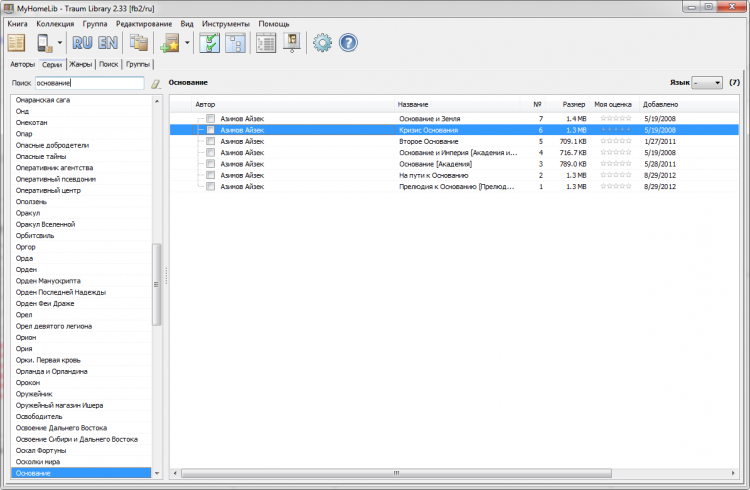Open the Книга menu
750x490 pixels.
point(18,23)
